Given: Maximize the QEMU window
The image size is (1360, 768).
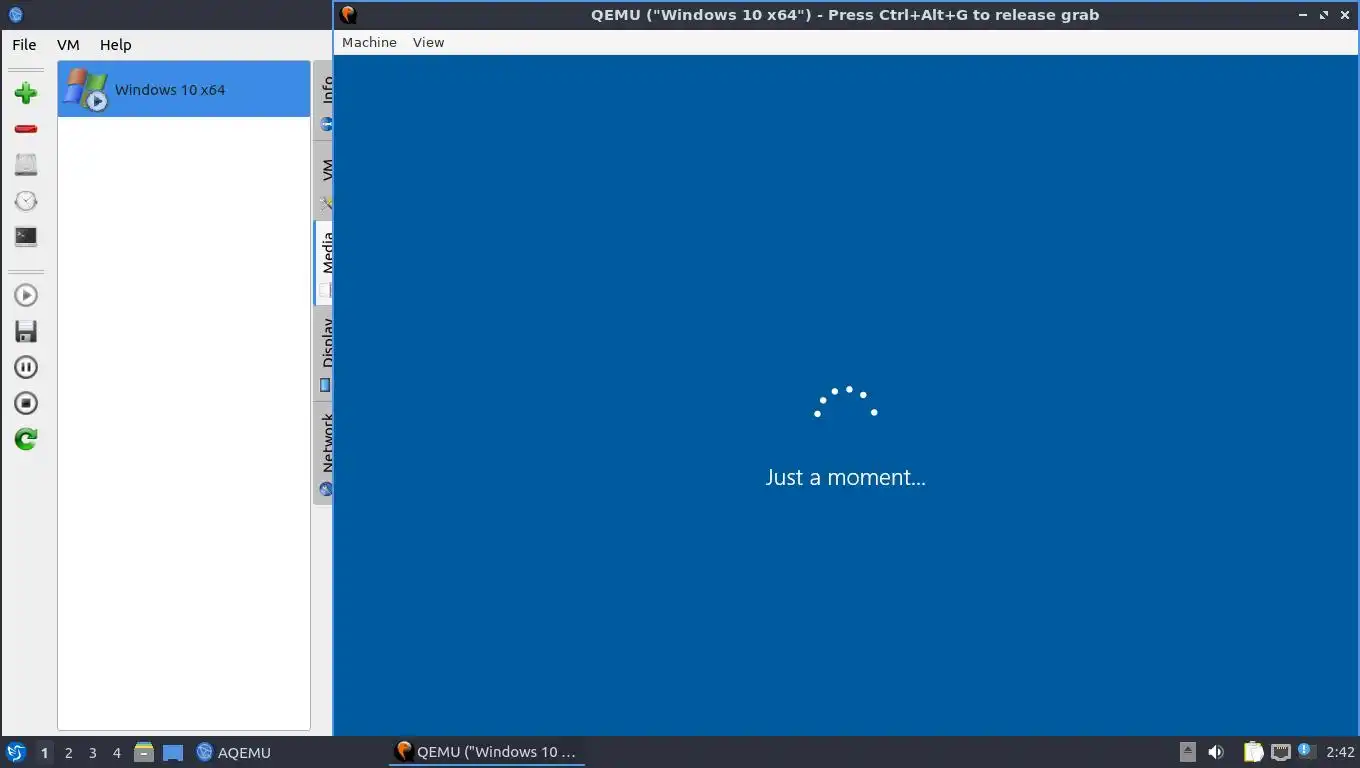Looking at the screenshot, I should 1324,15.
